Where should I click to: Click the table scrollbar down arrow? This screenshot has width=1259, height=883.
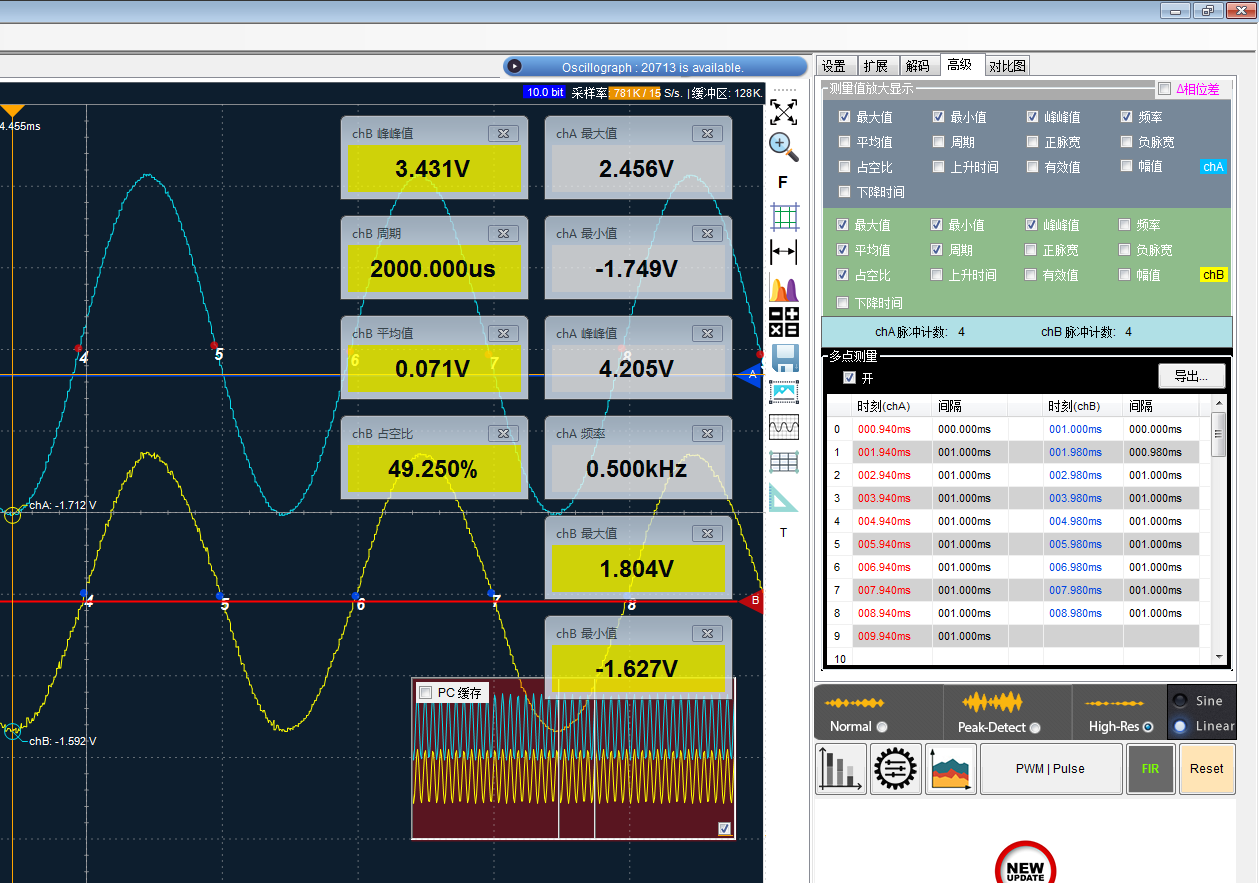coord(1218,656)
